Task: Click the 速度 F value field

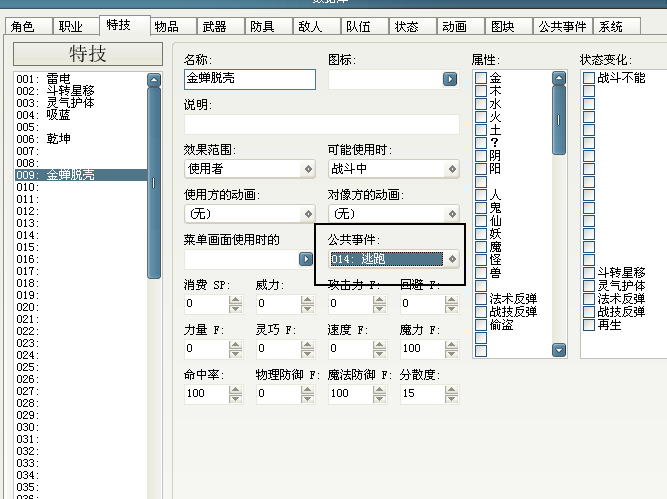Action: coord(351,348)
